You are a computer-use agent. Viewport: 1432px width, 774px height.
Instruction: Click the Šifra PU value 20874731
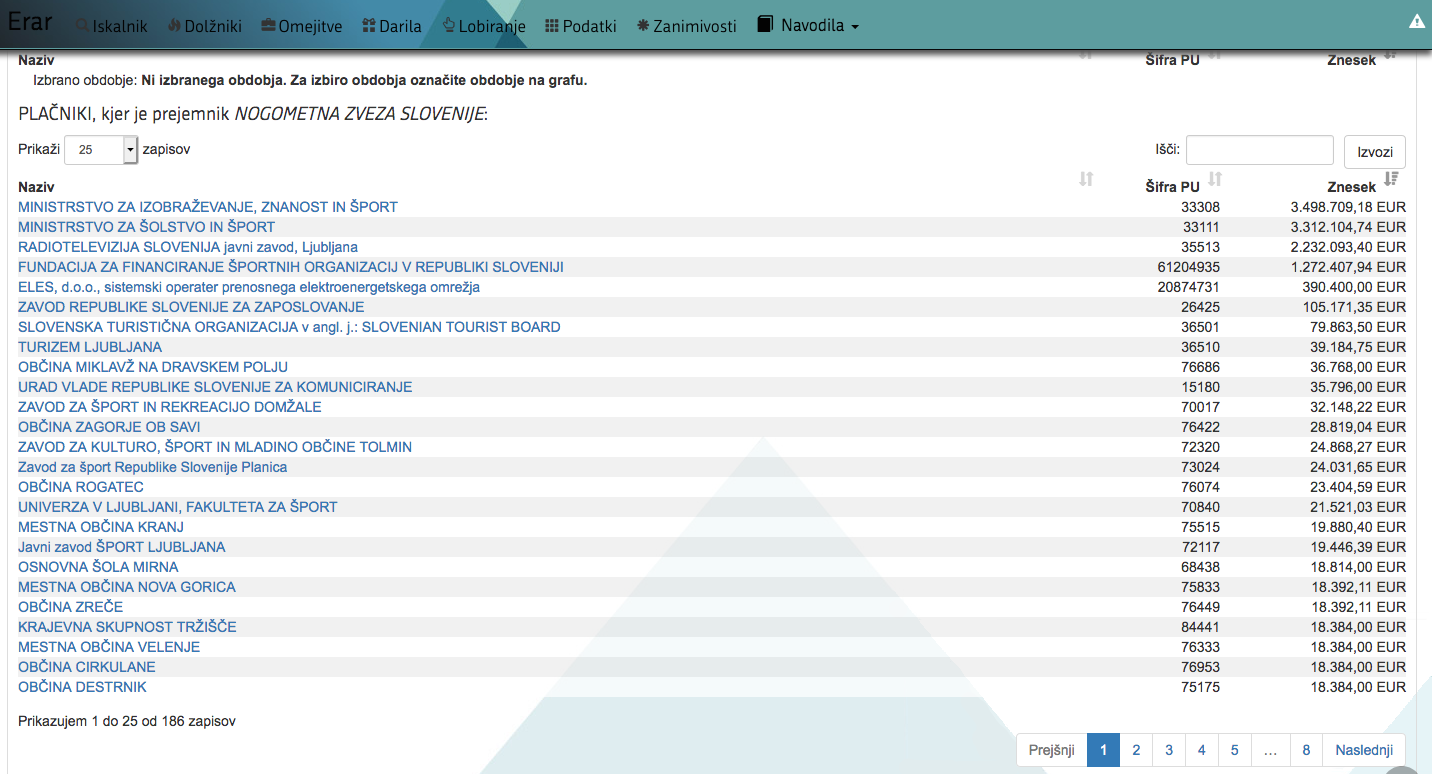(x=1189, y=287)
